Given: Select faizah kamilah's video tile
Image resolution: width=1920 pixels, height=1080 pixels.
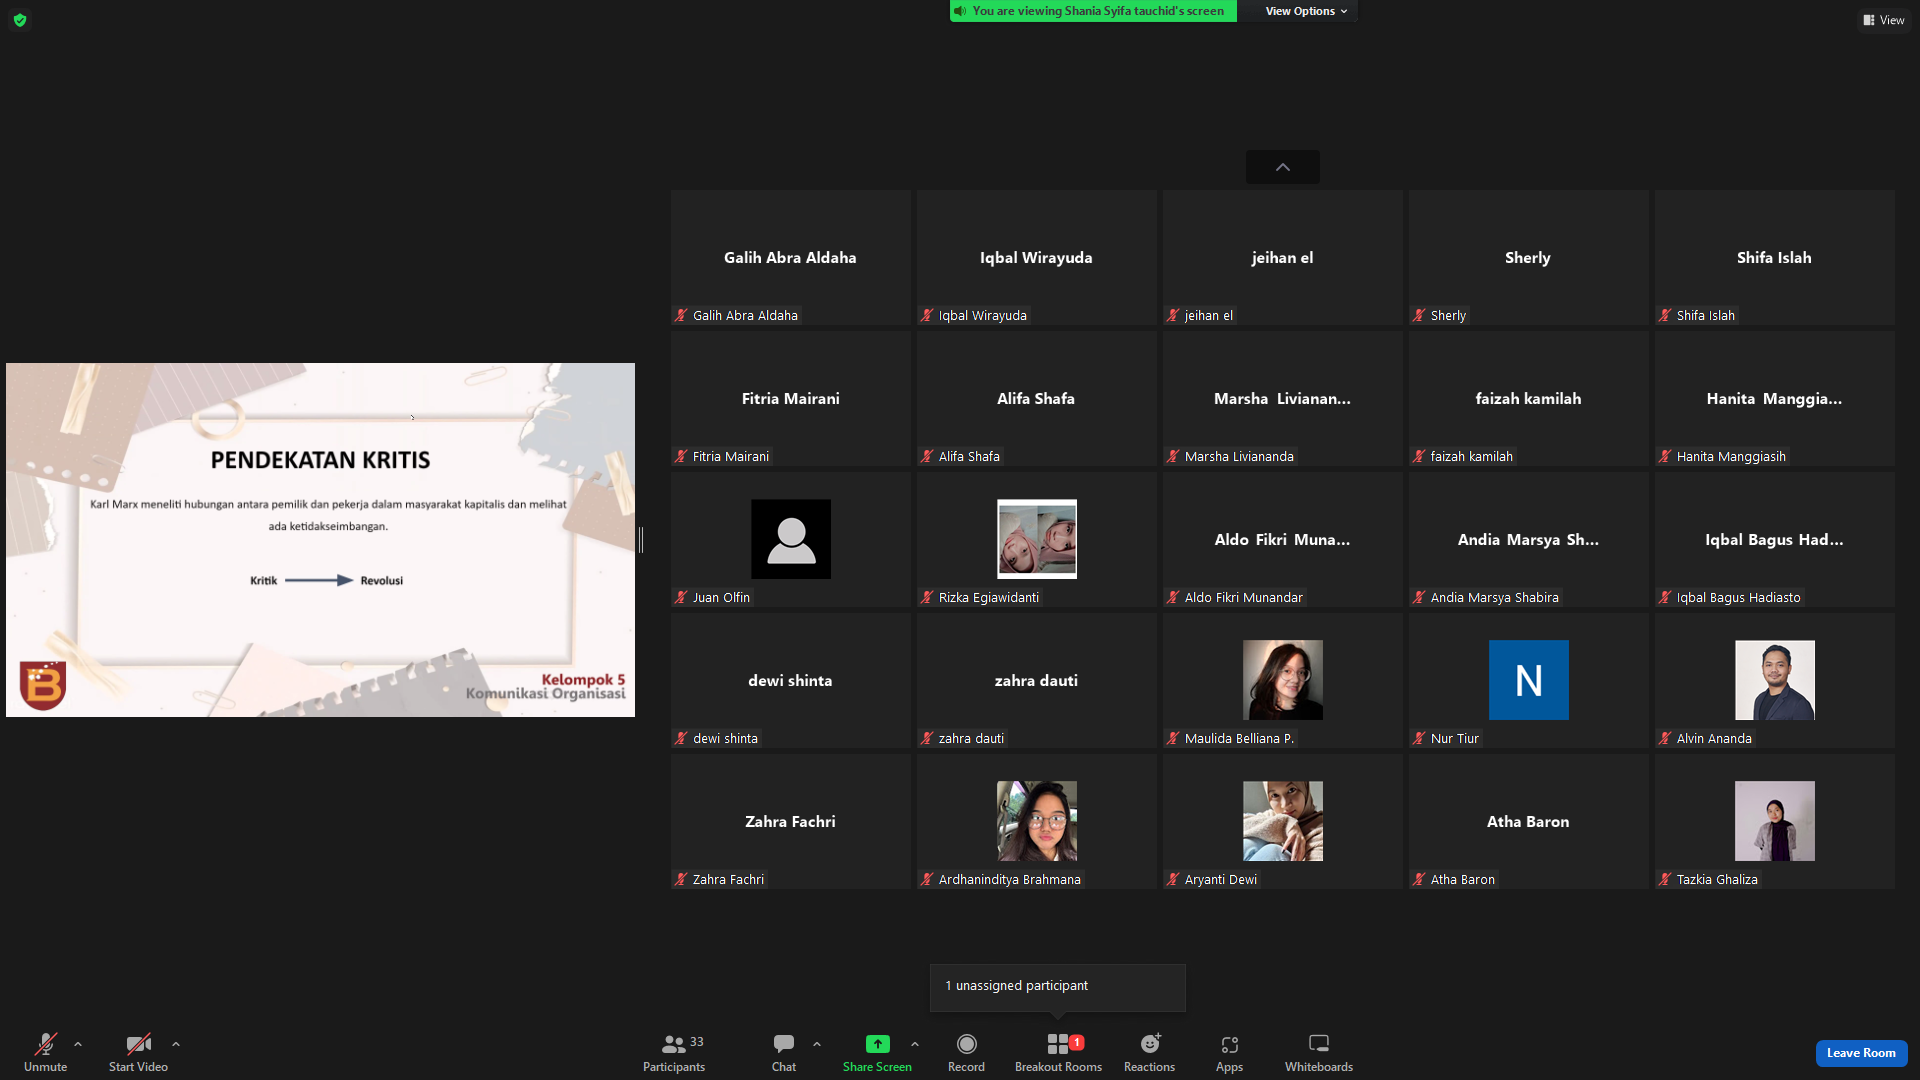Looking at the screenshot, I should tap(1528, 399).
